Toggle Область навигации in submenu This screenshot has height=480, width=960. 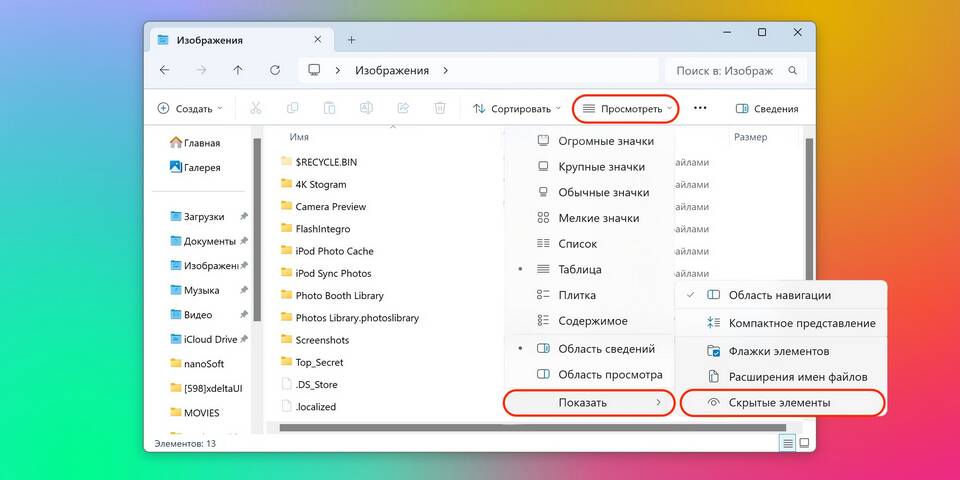pos(781,295)
